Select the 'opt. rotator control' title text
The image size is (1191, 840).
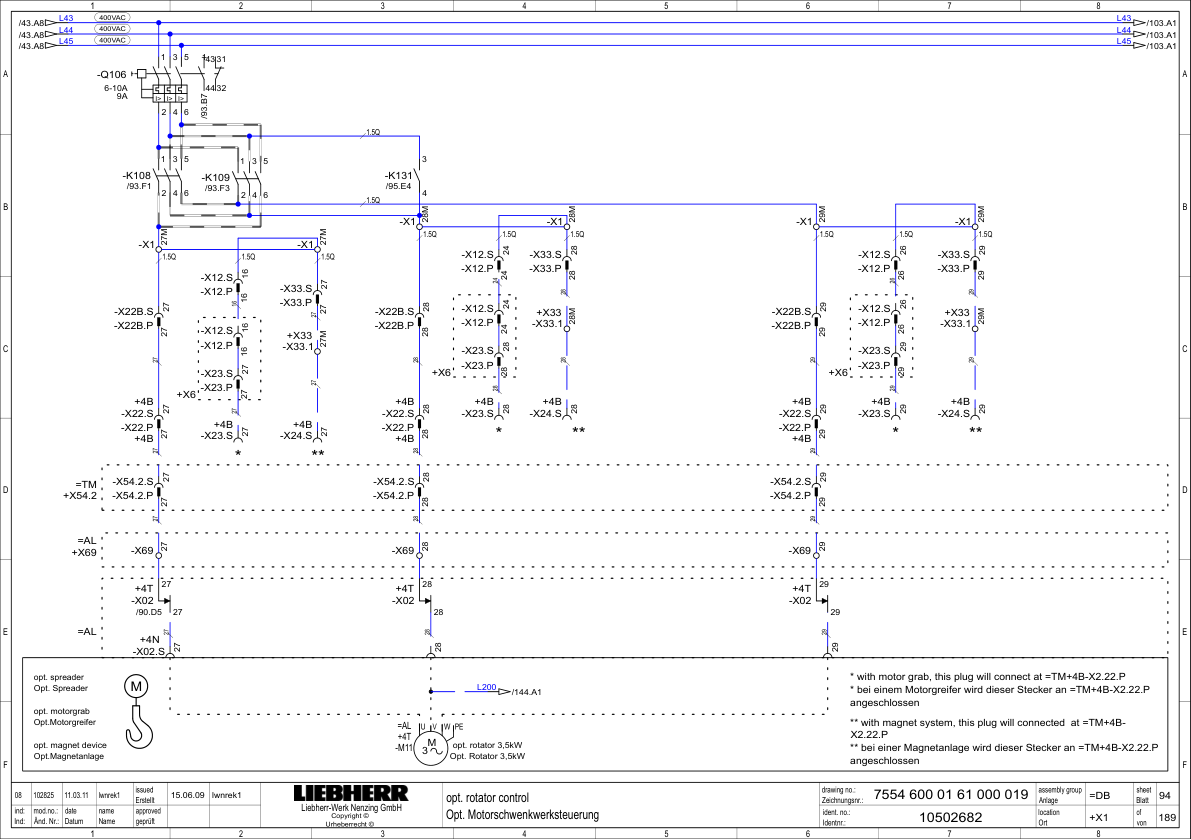pyautogui.click(x=488, y=798)
